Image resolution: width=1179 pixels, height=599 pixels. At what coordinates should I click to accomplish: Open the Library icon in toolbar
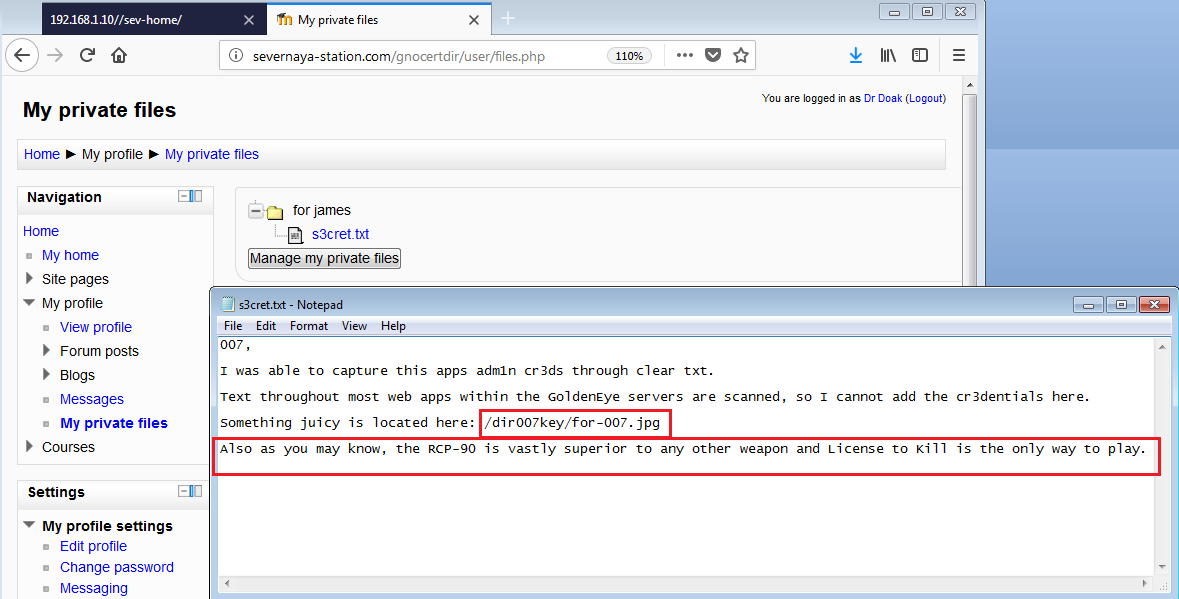click(x=888, y=56)
